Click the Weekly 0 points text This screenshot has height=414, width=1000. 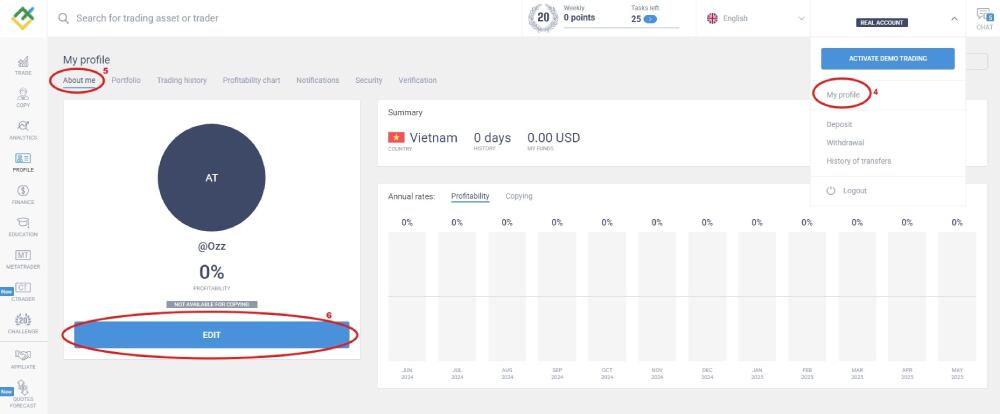click(579, 14)
